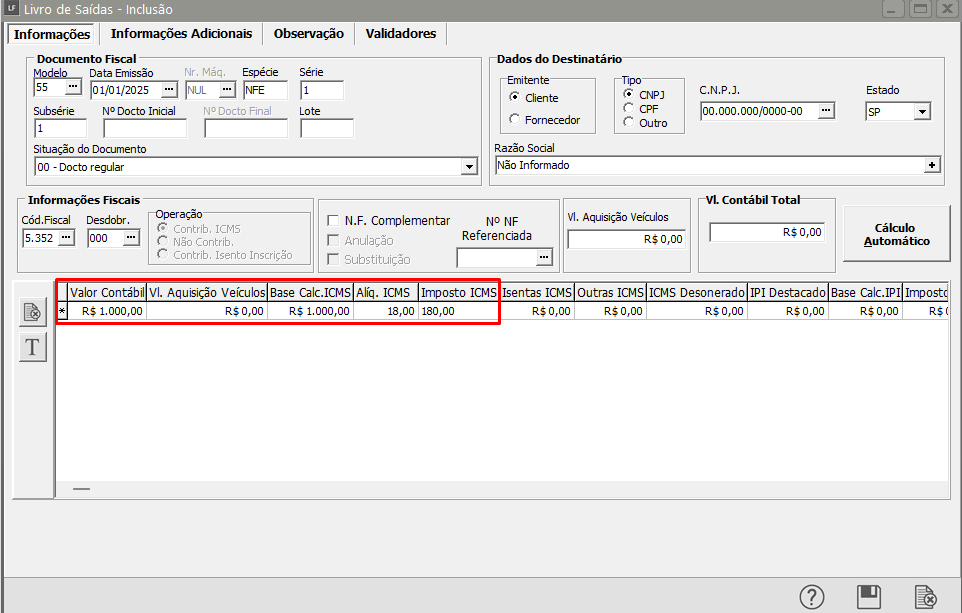Expand the Situação do Documento dropdown
962x613 pixels.
(x=469, y=167)
